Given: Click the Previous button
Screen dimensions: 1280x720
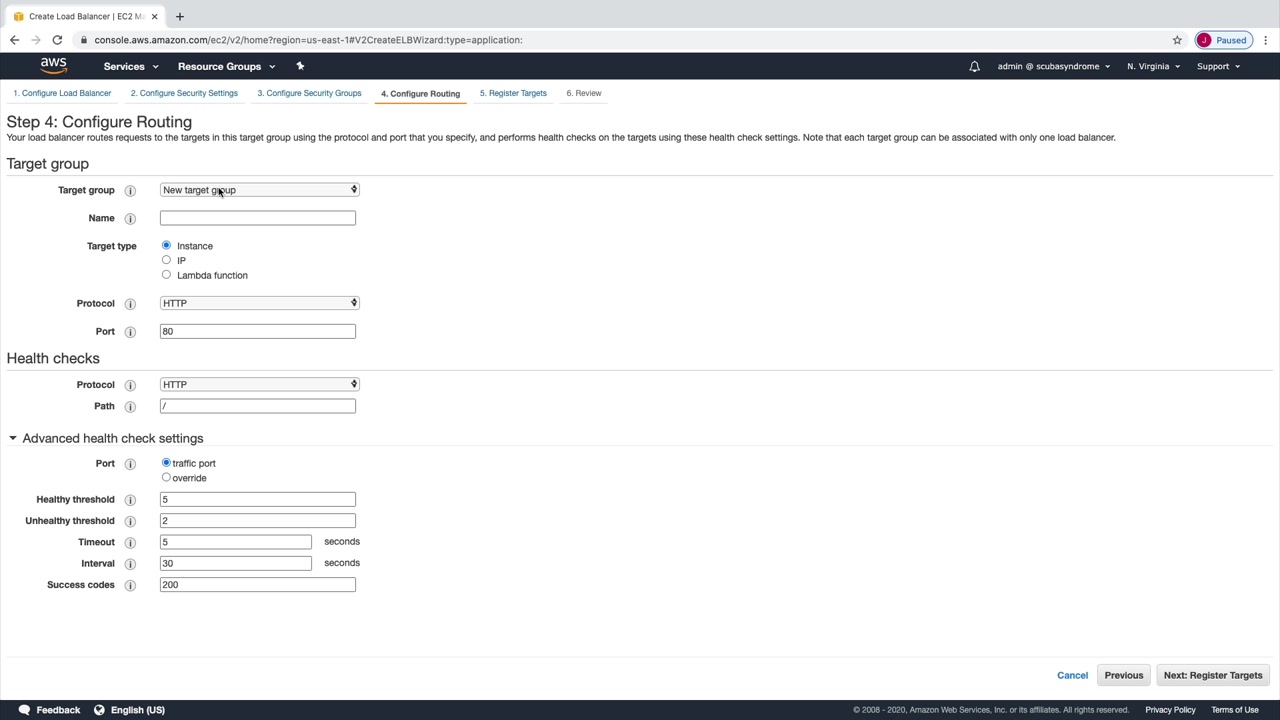Looking at the screenshot, I should [1124, 675].
